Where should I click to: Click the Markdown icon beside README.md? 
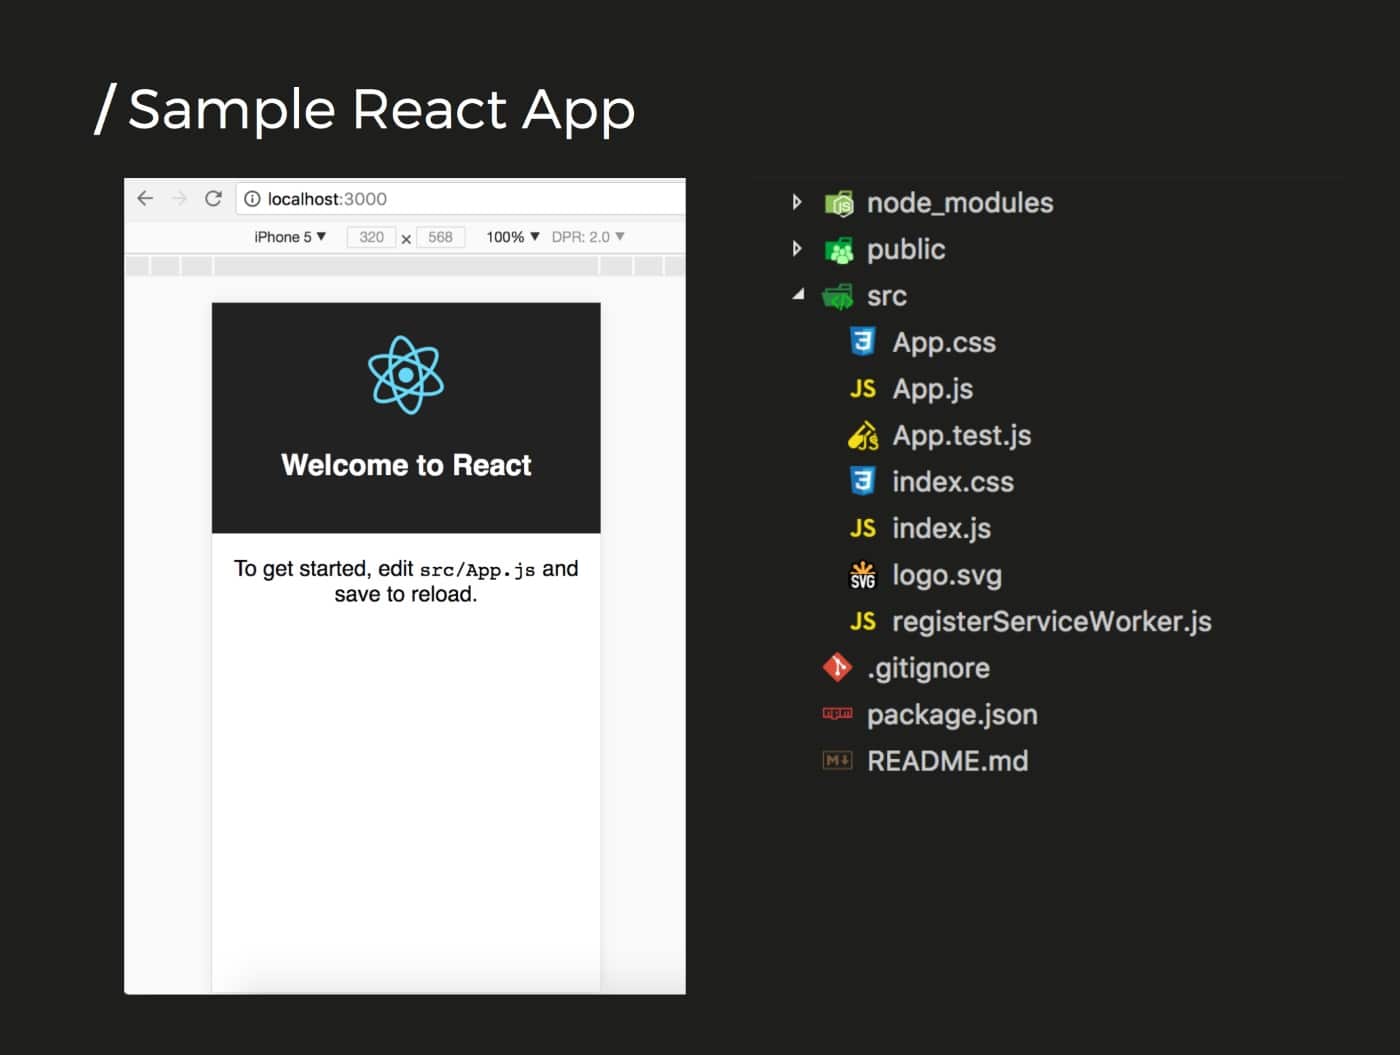click(837, 760)
